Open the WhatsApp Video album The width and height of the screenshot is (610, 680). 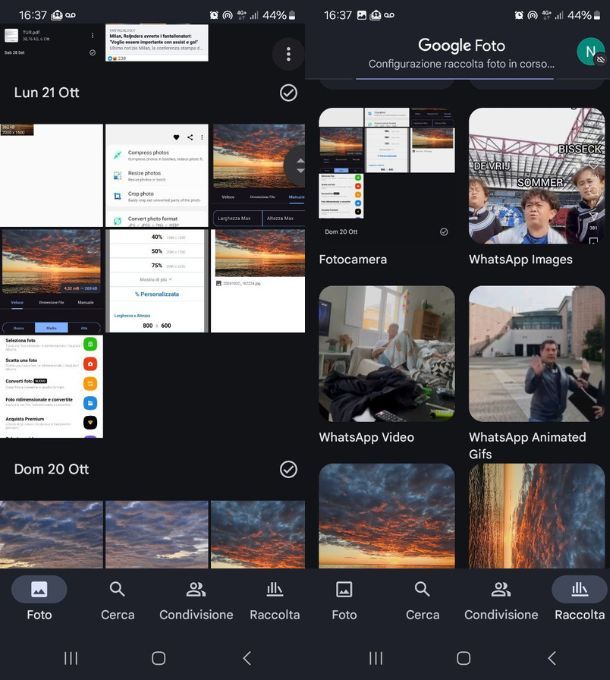tap(386, 354)
